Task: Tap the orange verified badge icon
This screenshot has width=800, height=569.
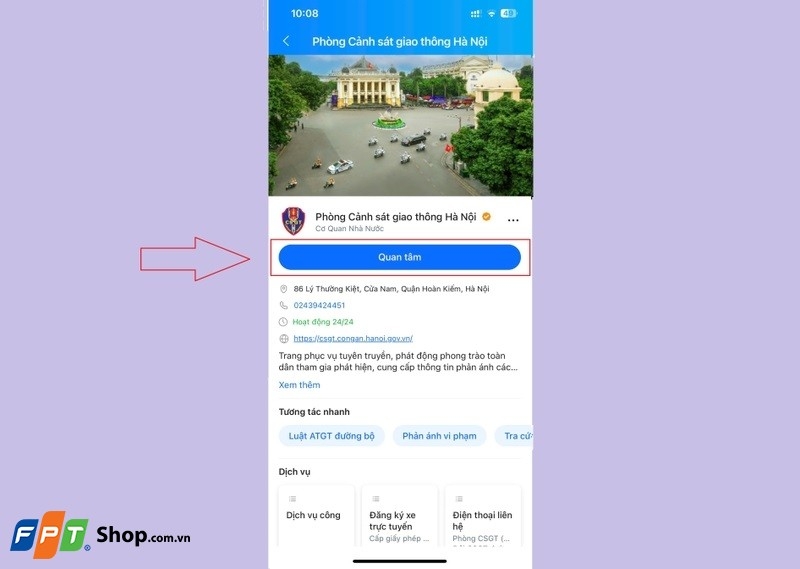Action: click(487, 217)
